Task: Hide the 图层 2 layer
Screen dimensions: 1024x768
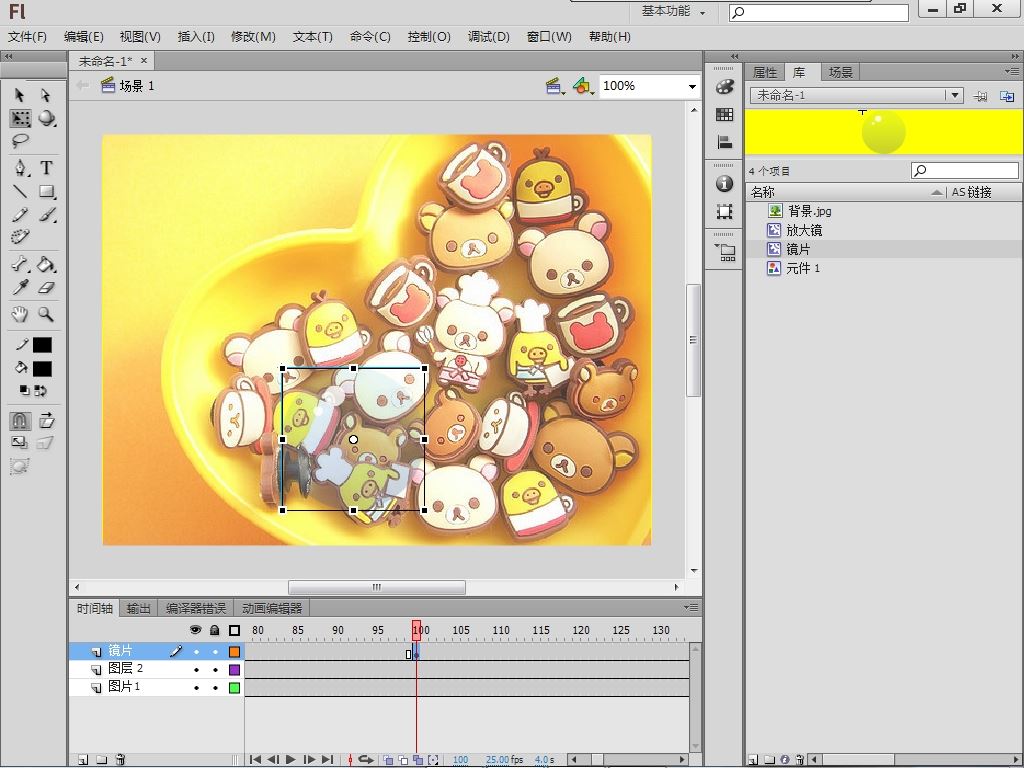Action: point(196,669)
